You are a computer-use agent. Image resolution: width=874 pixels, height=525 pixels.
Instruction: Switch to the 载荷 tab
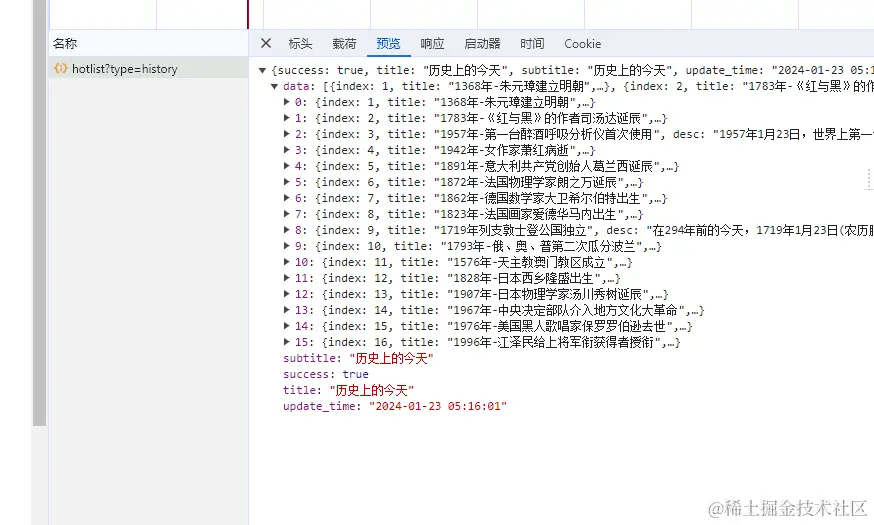(344, 43)
